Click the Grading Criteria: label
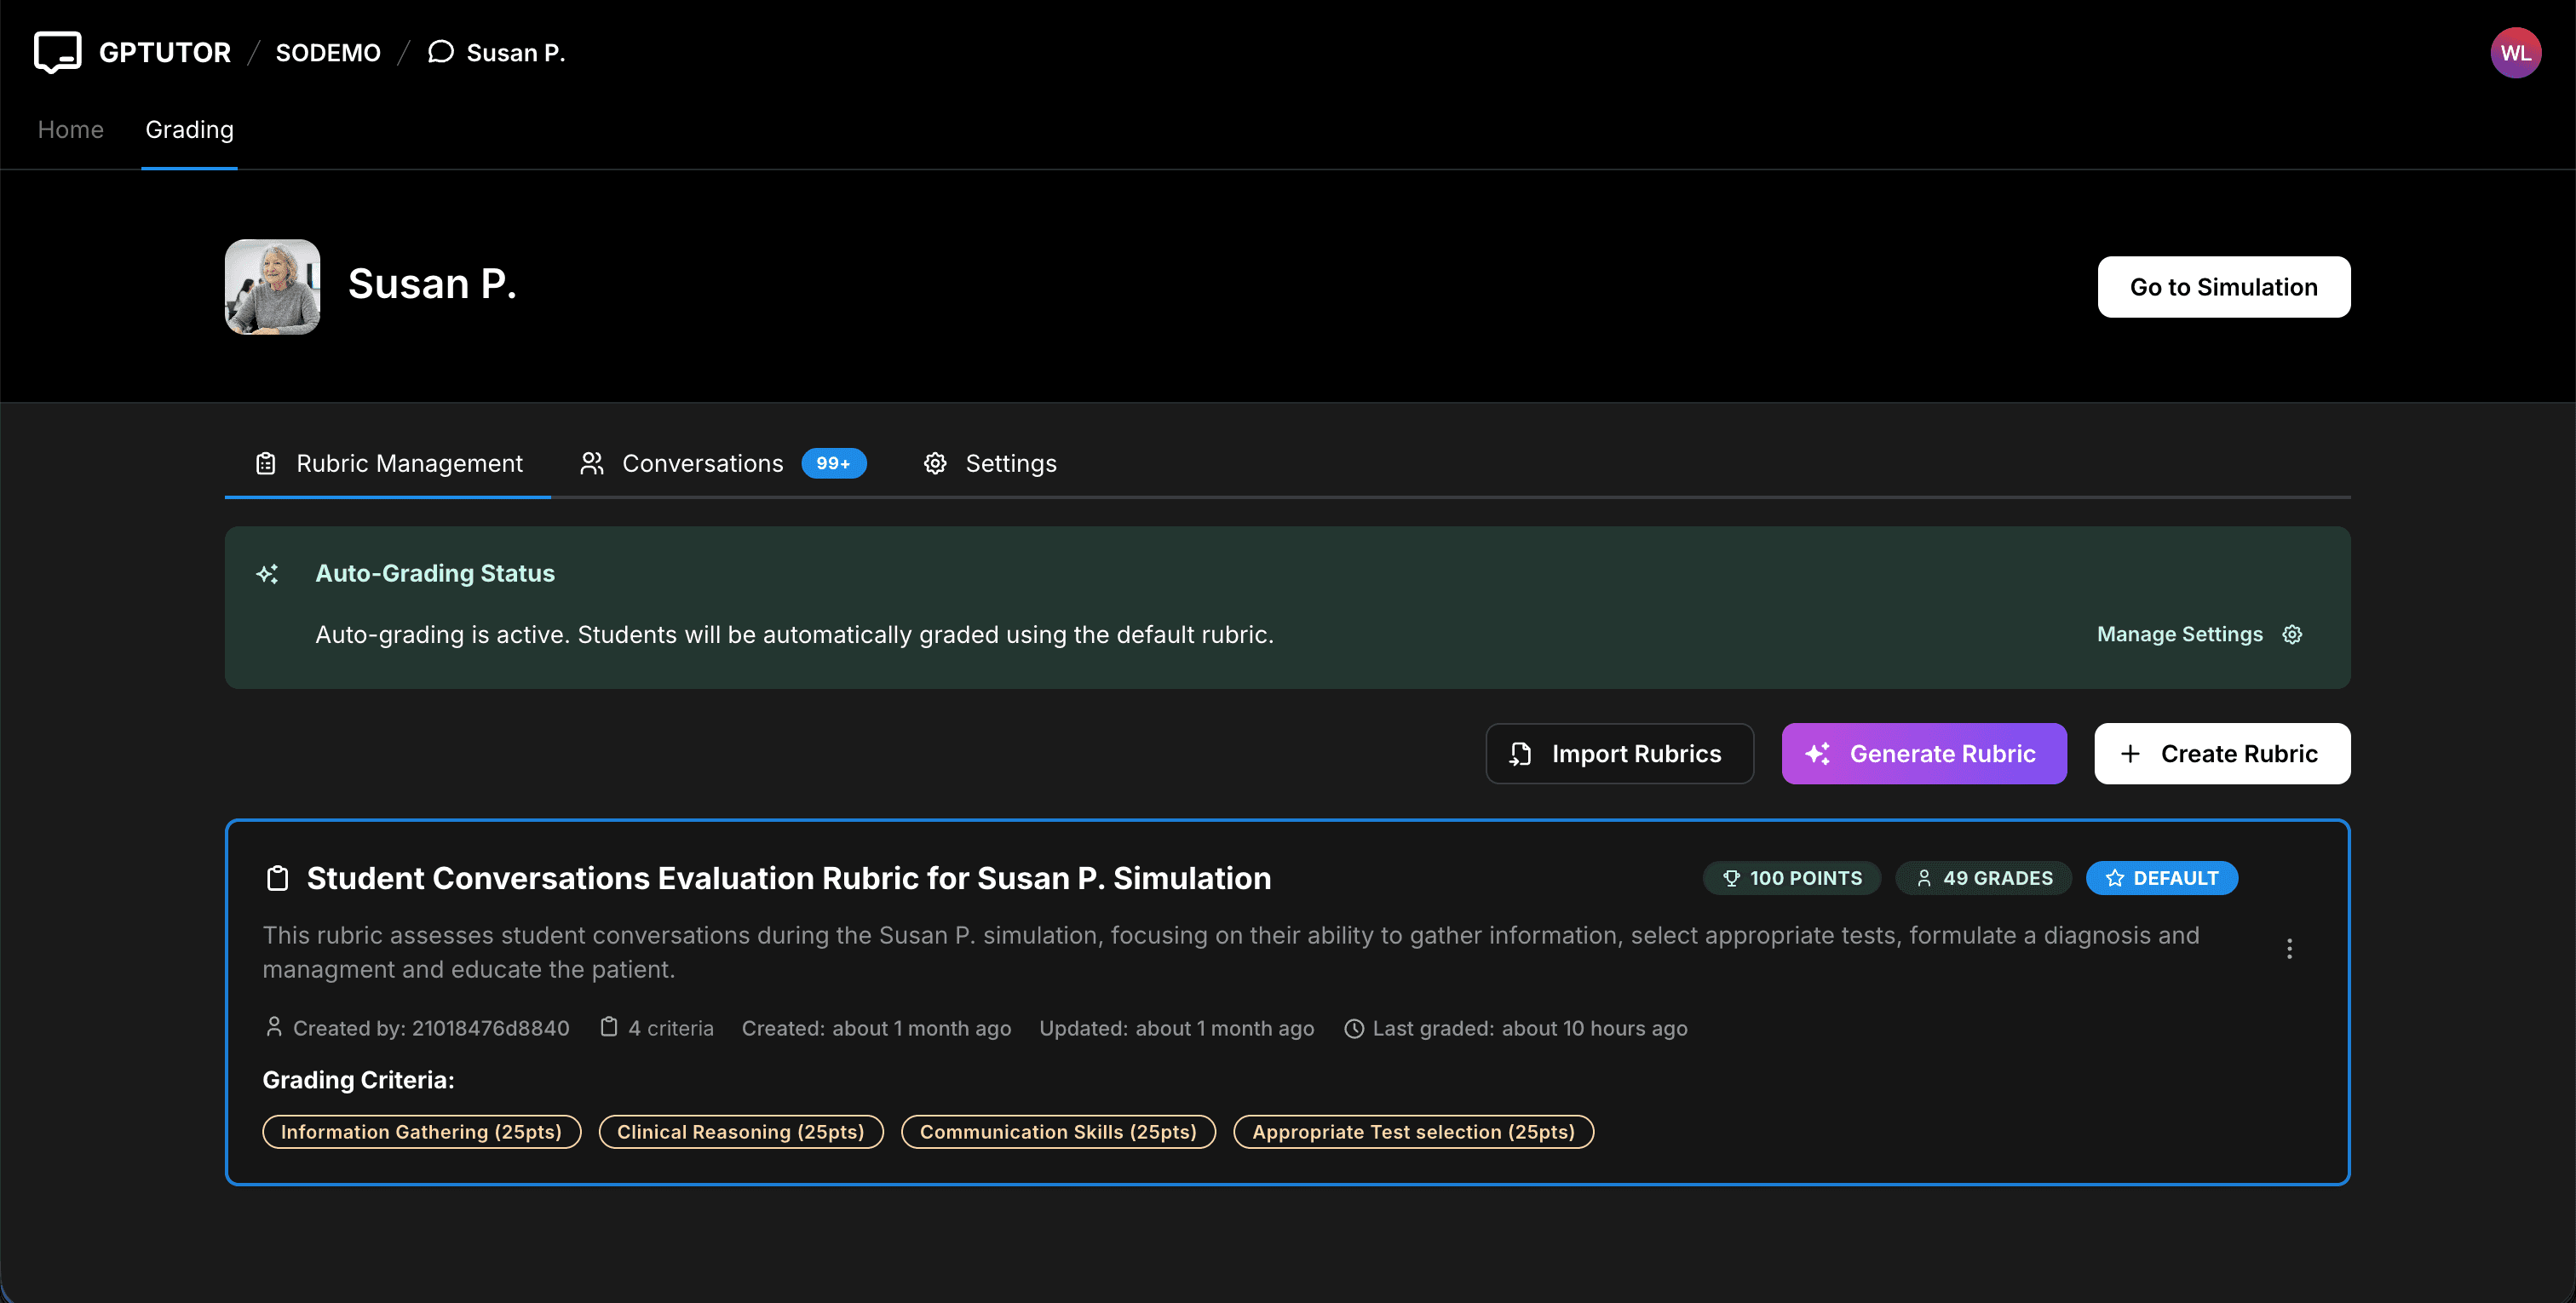This screenshot has width=2576, height=1303. [x=358, y=1080]
